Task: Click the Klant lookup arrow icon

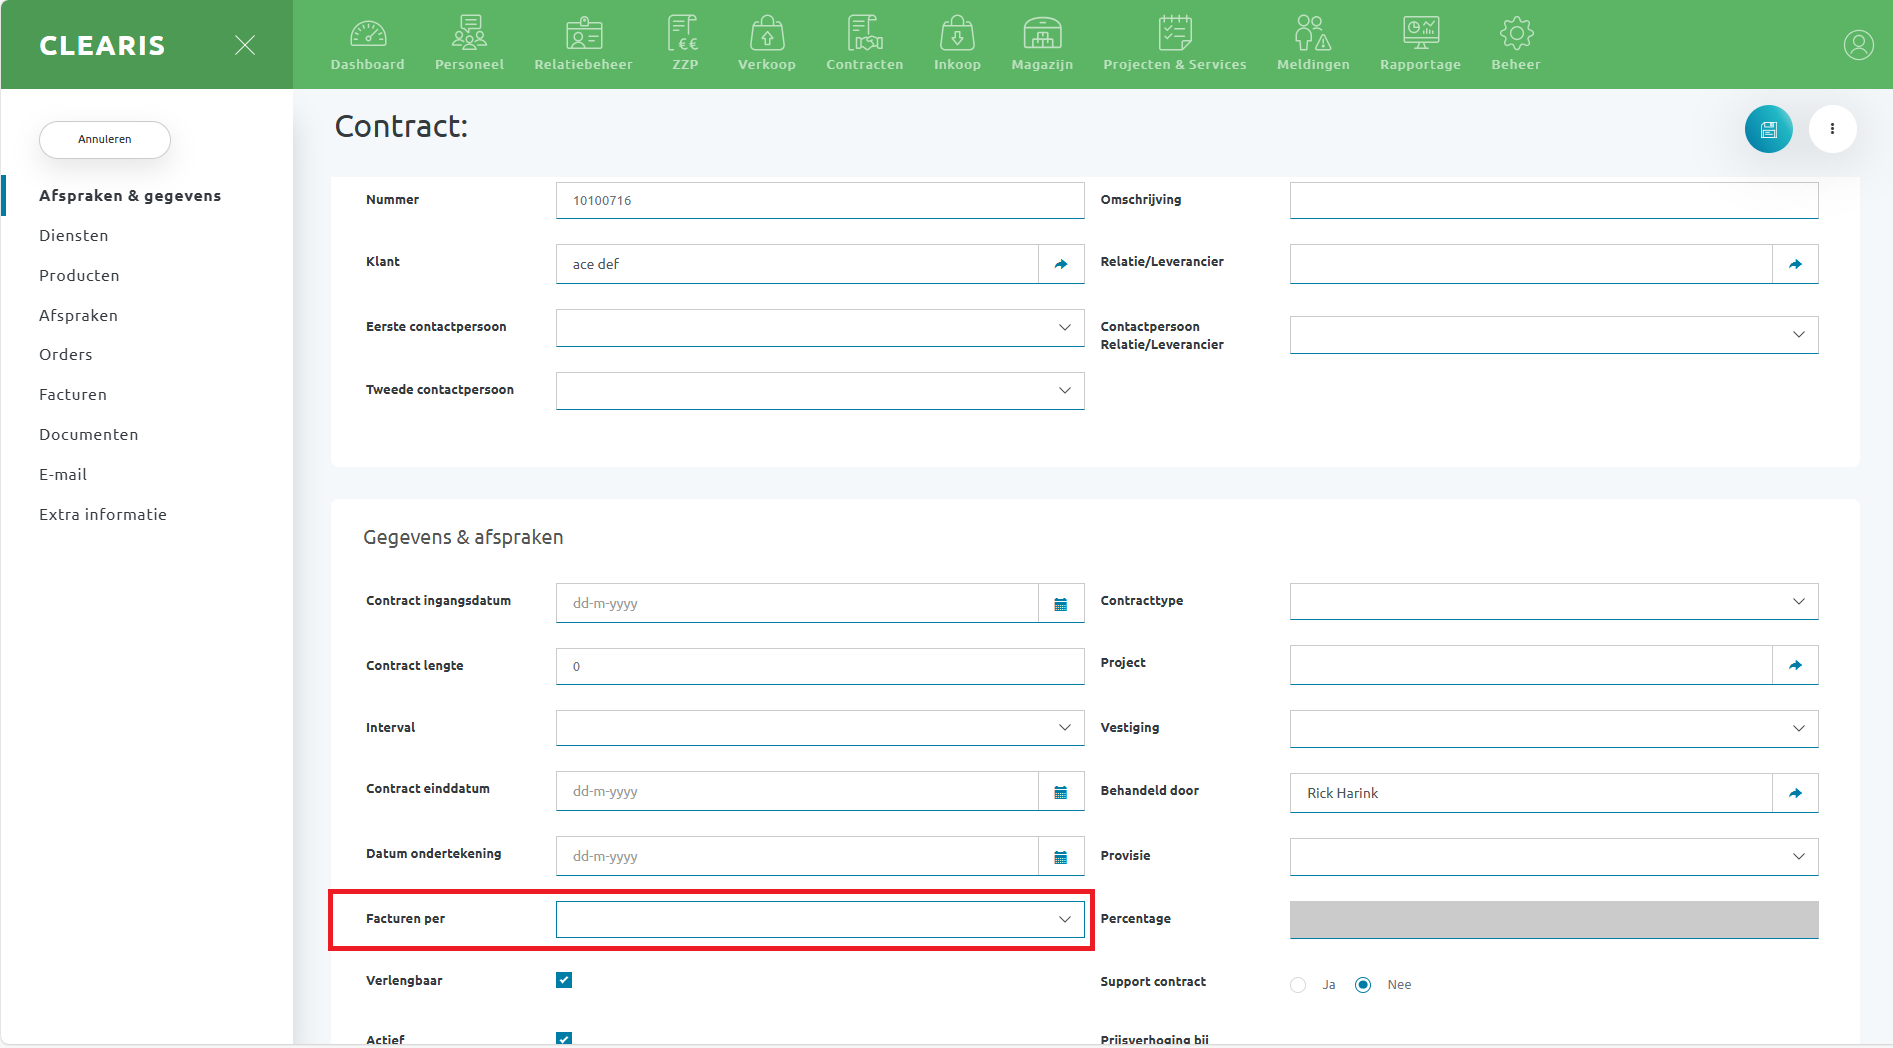Action: tap(1061, 264)
